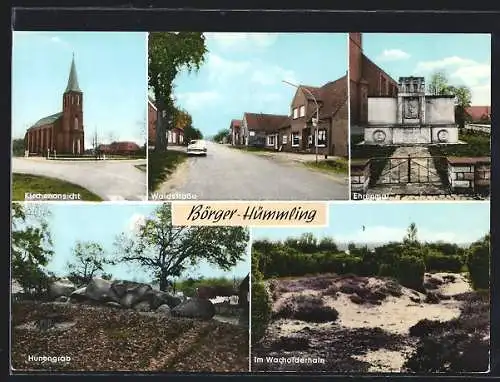Click the street photo with the parked car
The height and width of the screenshot is (382, 500).
[248, 116]
